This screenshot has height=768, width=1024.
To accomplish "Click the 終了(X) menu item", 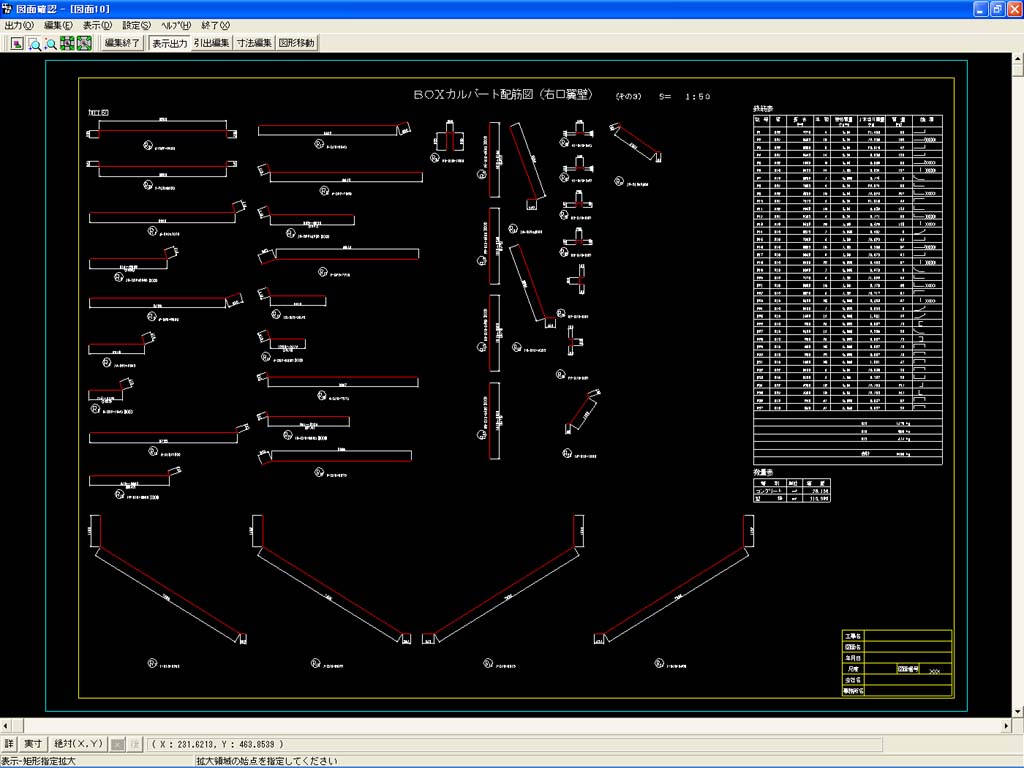I will point(216,25).
